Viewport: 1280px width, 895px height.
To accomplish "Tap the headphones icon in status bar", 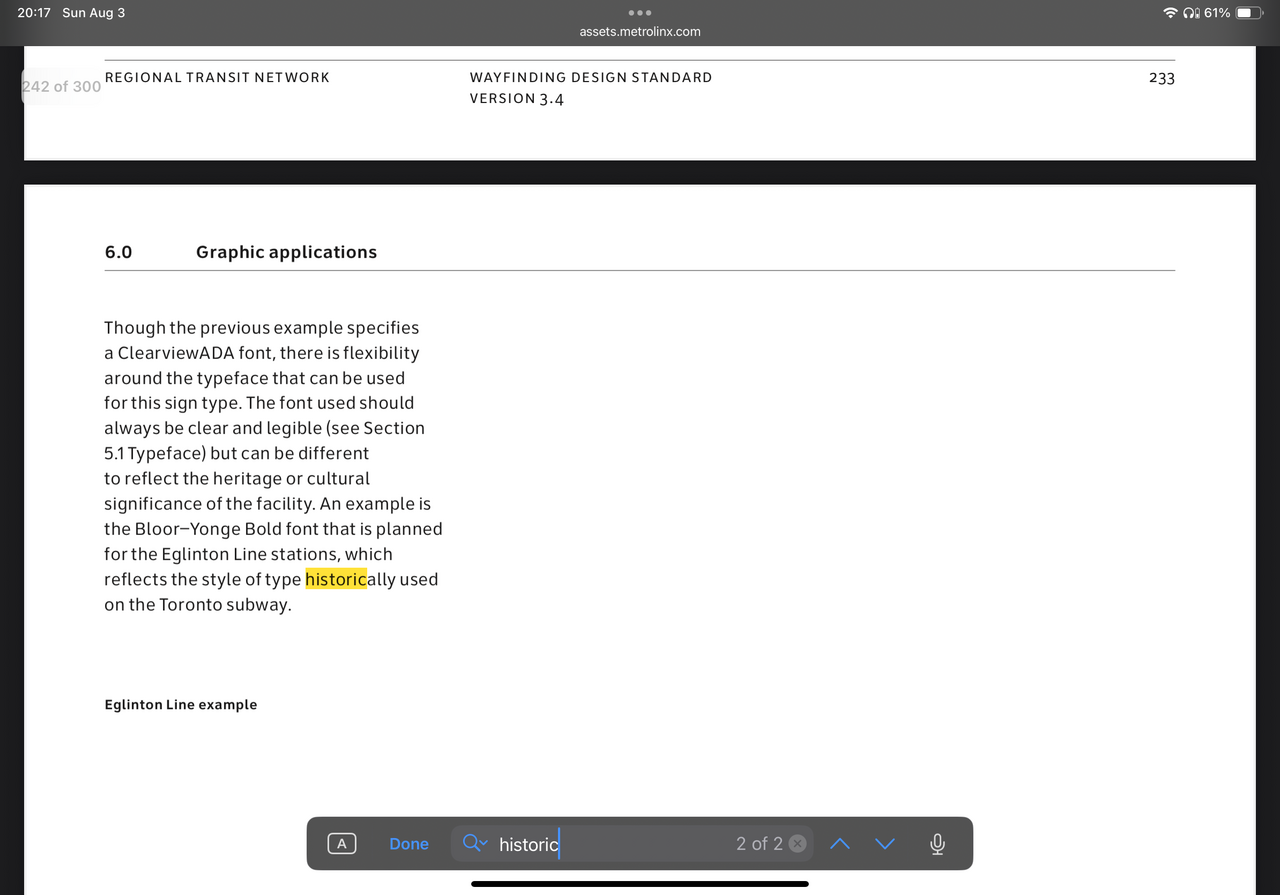I will tap(1190, 13).
